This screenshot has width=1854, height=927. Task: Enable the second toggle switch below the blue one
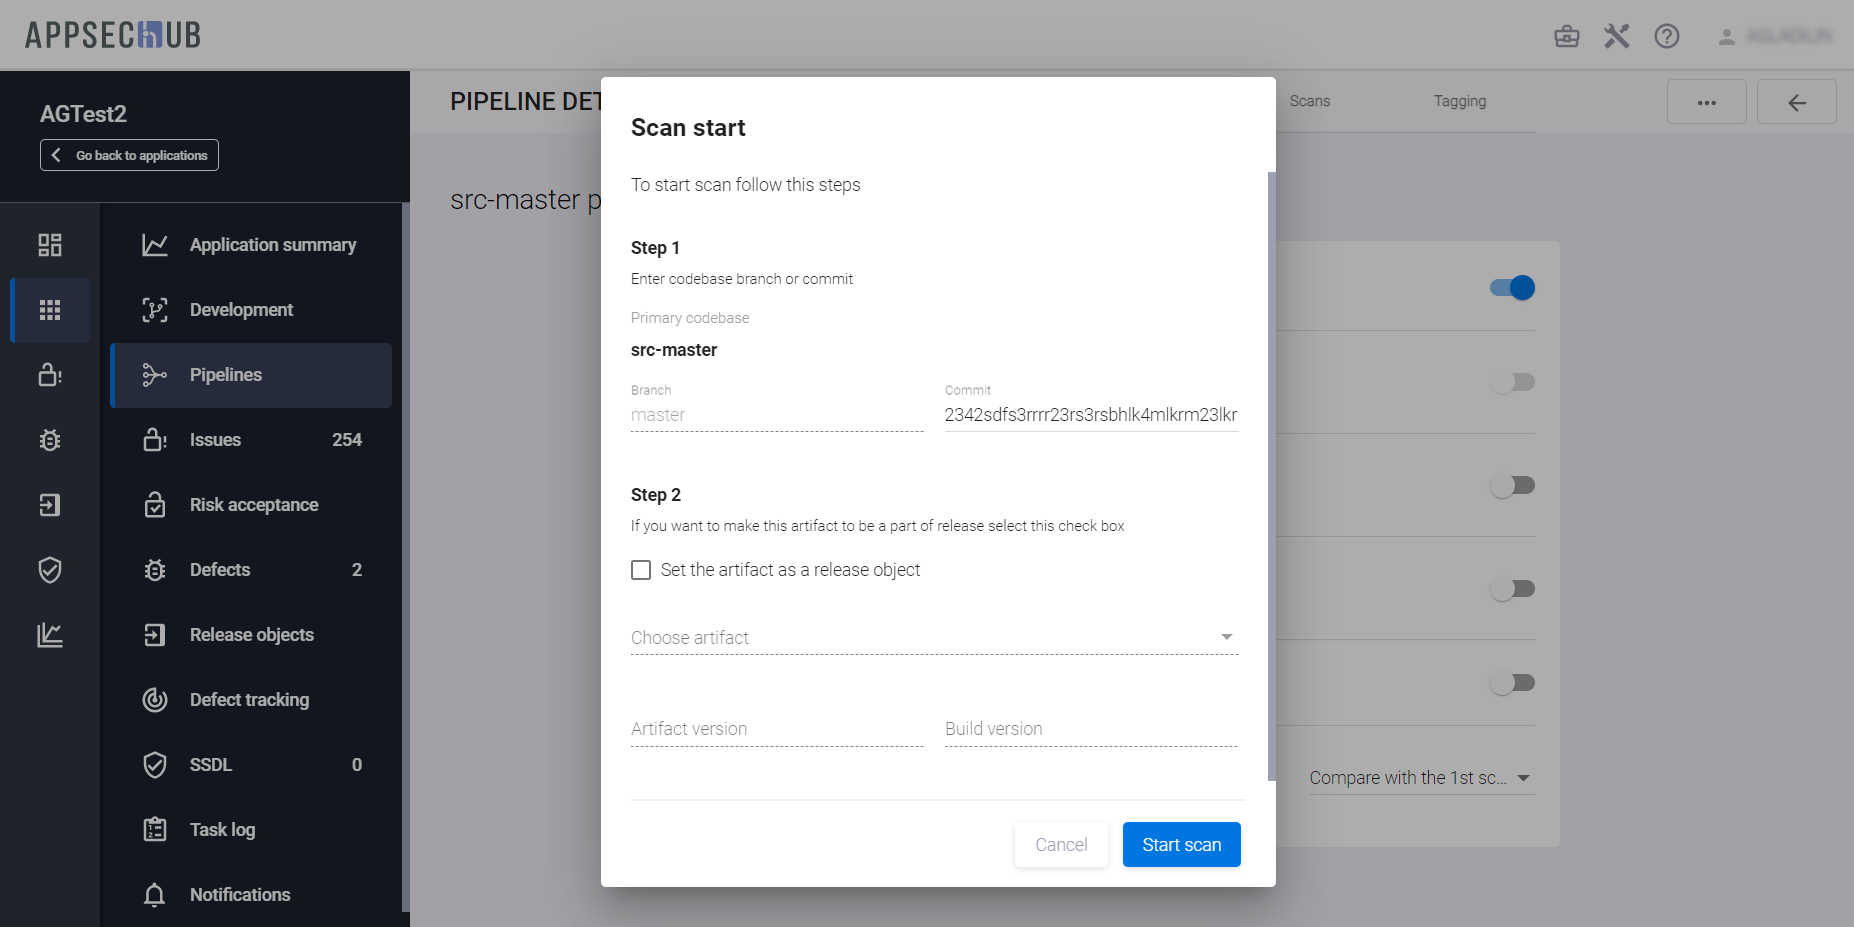[x=1512, y=382]
